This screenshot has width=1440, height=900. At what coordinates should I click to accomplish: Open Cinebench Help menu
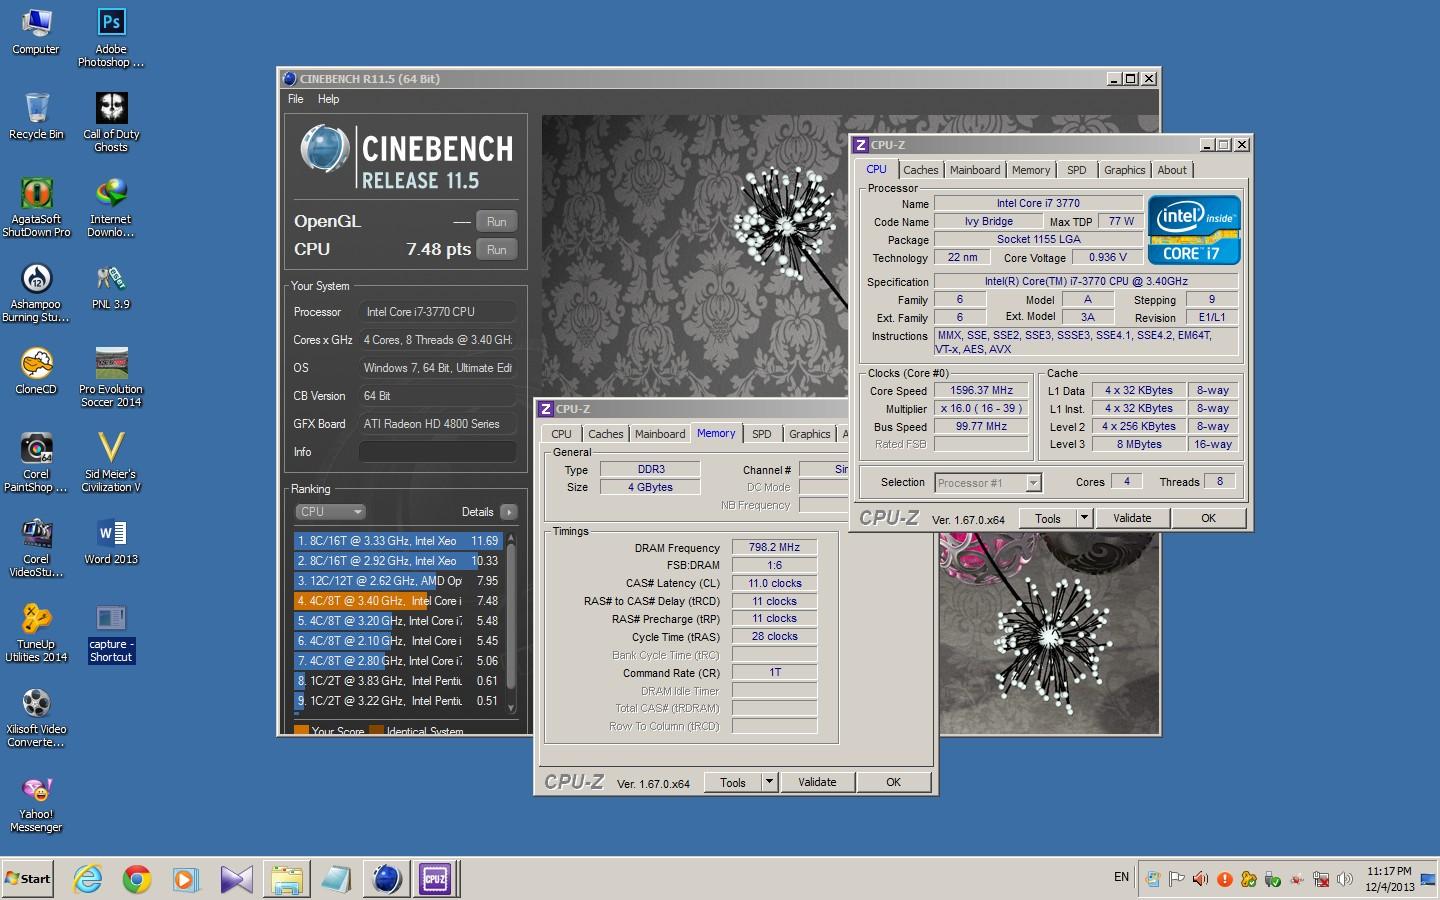(328, 99)
